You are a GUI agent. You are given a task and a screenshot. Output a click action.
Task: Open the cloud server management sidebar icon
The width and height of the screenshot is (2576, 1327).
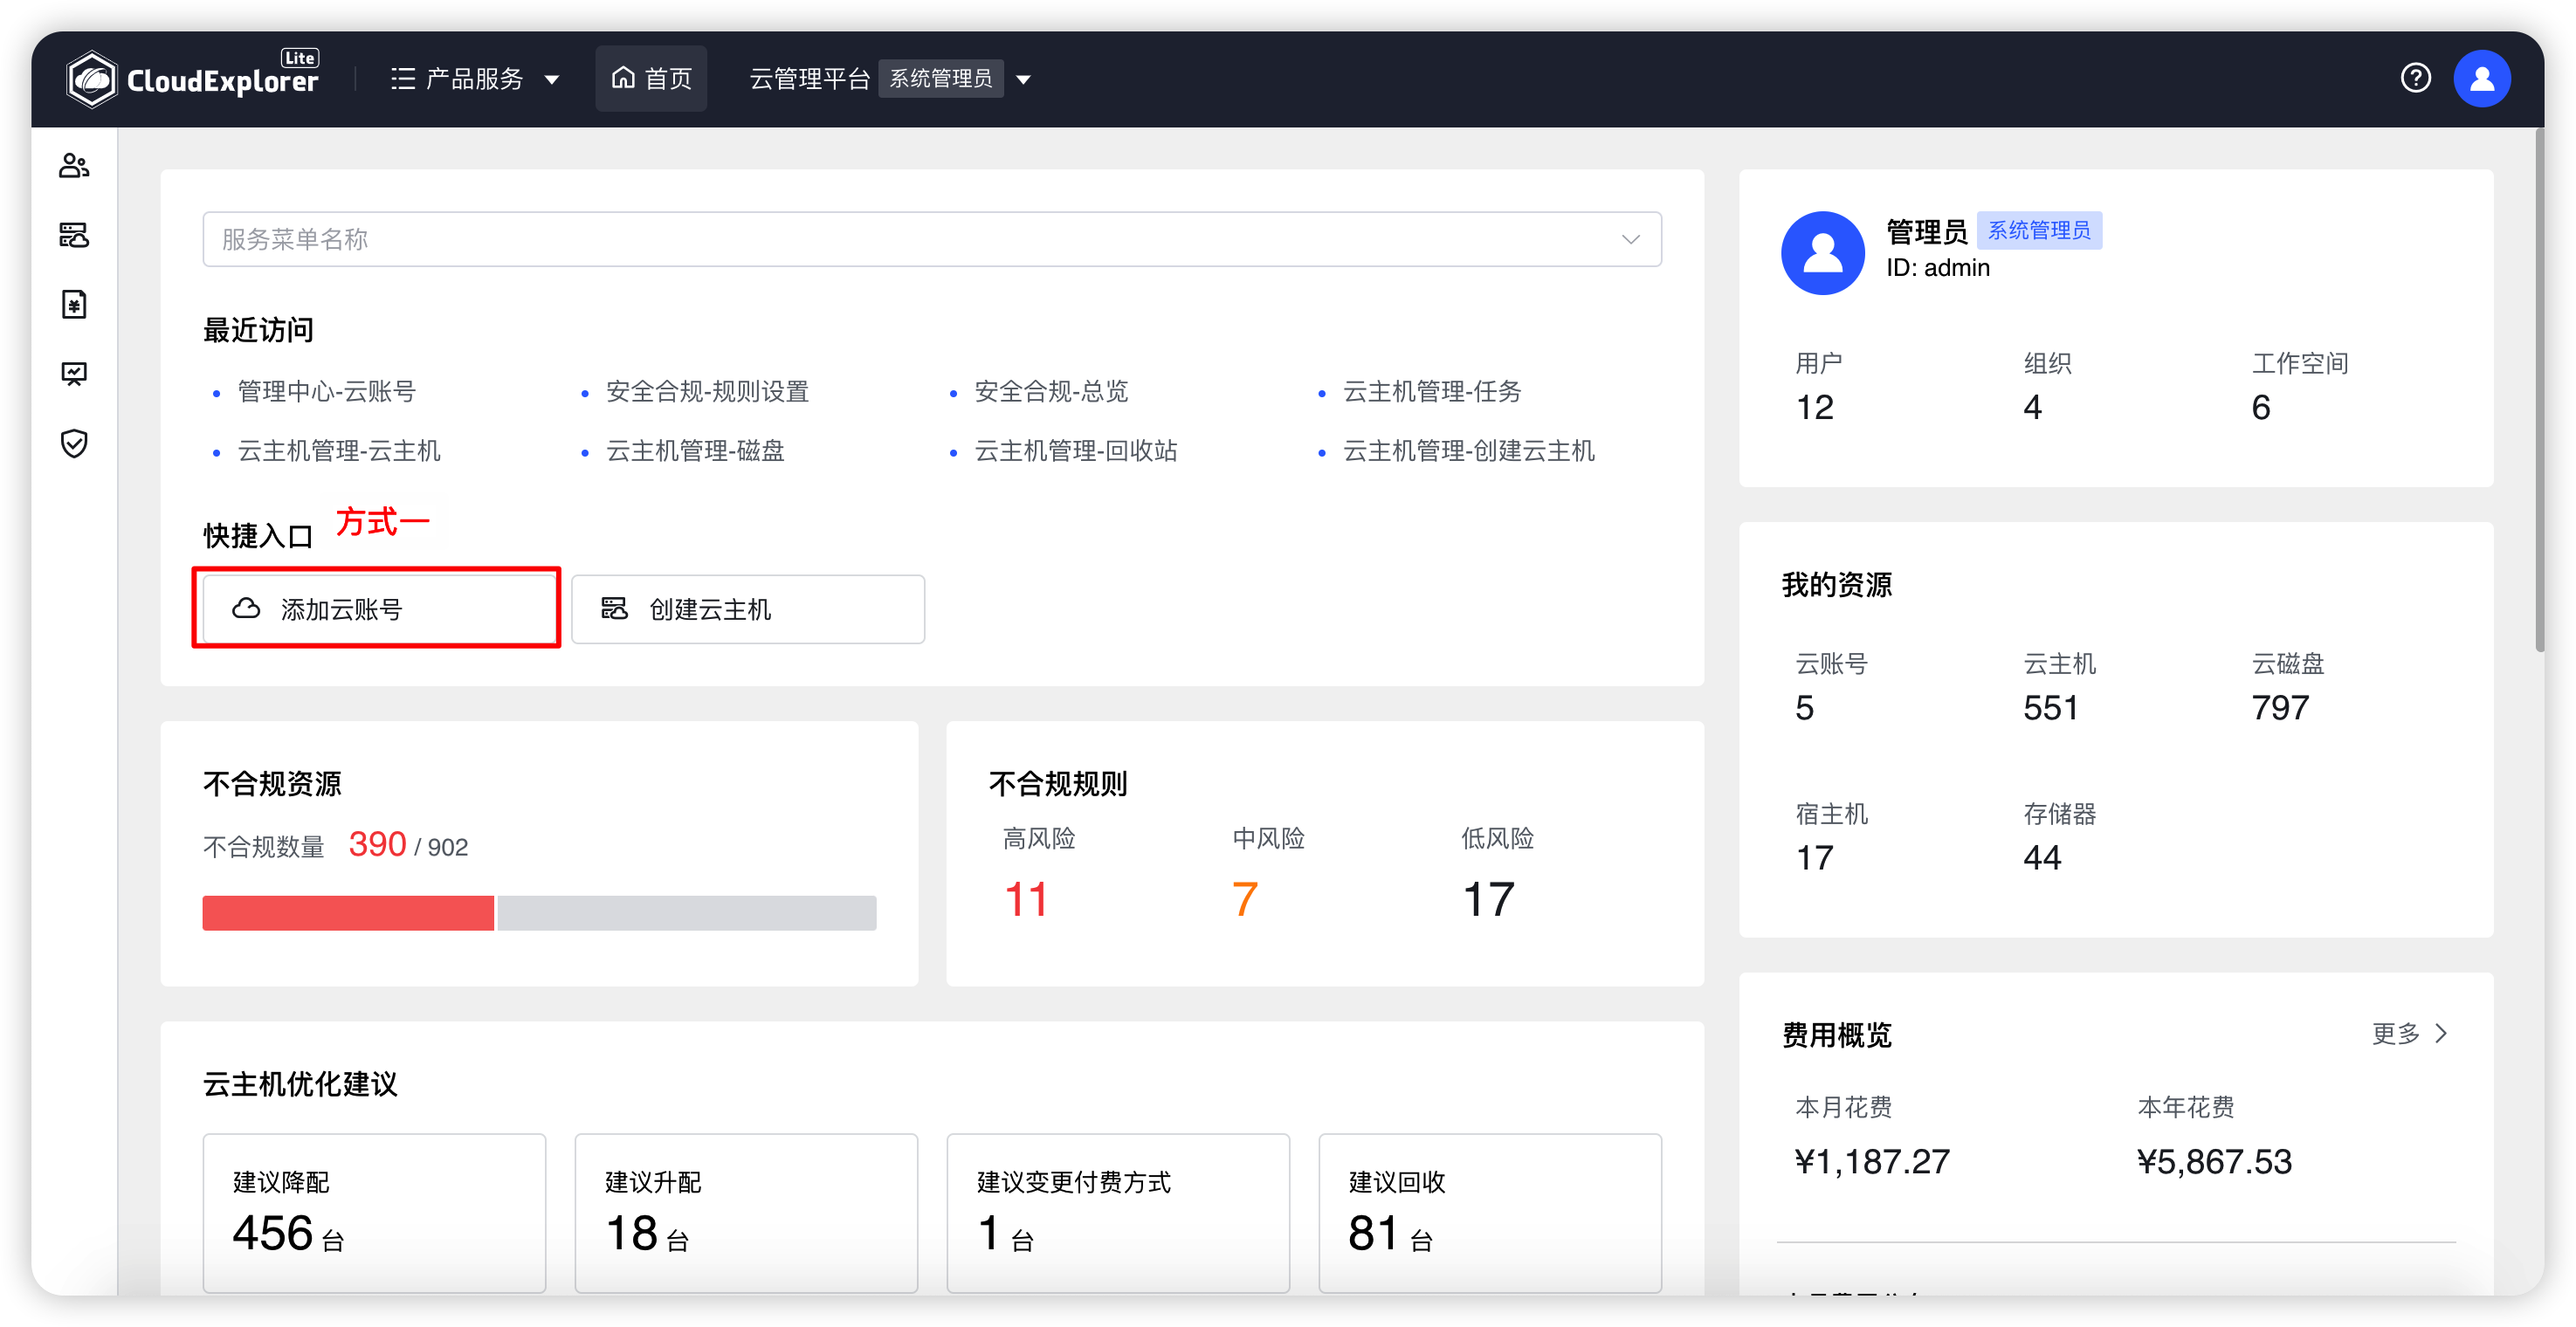coord(74,235)
